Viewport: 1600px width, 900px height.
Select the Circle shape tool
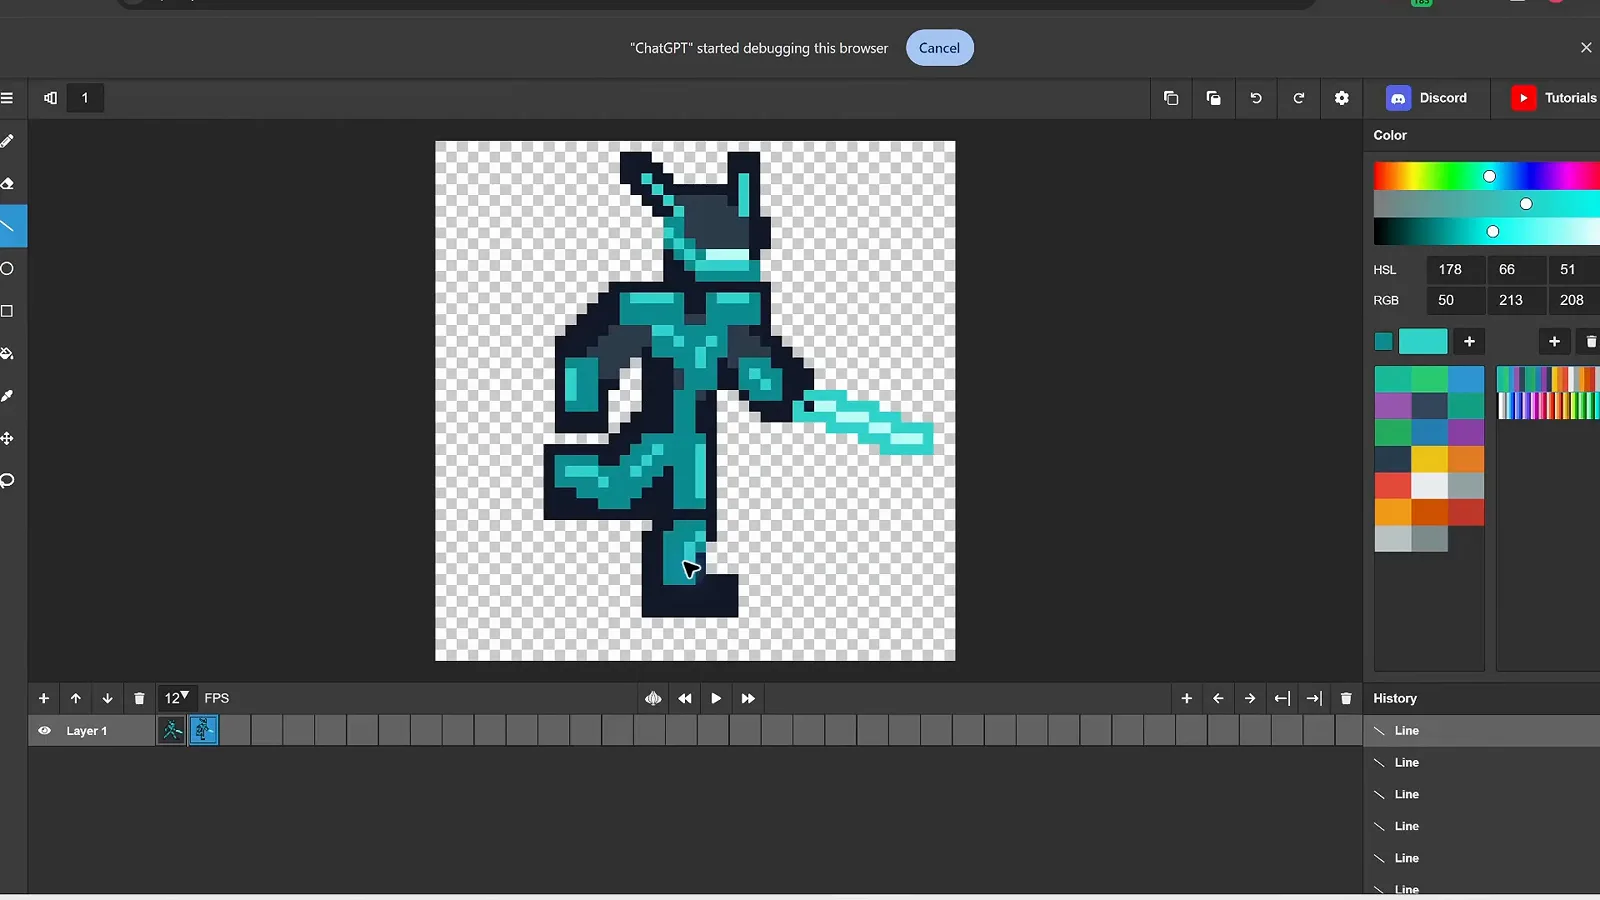point(8,269)
